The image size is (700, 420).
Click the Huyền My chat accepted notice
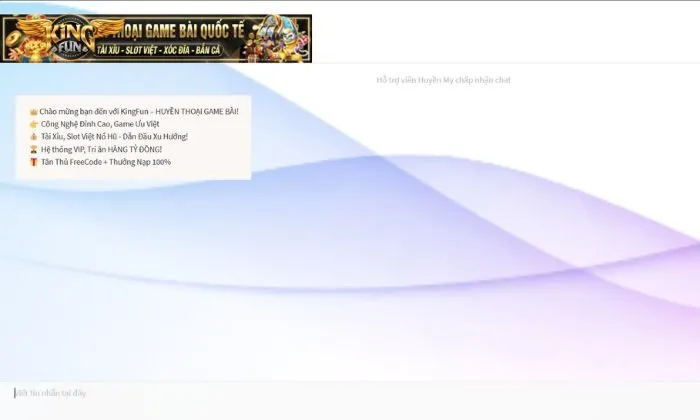tap(443, 80)
